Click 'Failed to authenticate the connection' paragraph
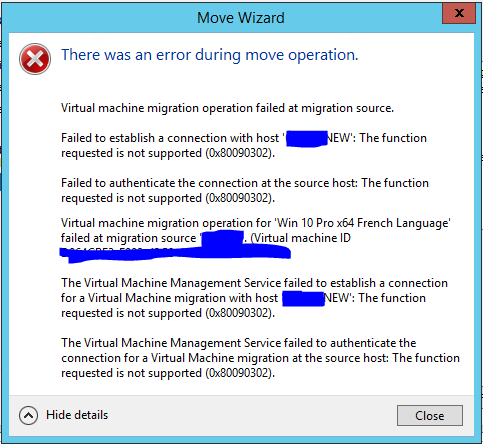The image size is (483, 444). pos(245,190)
